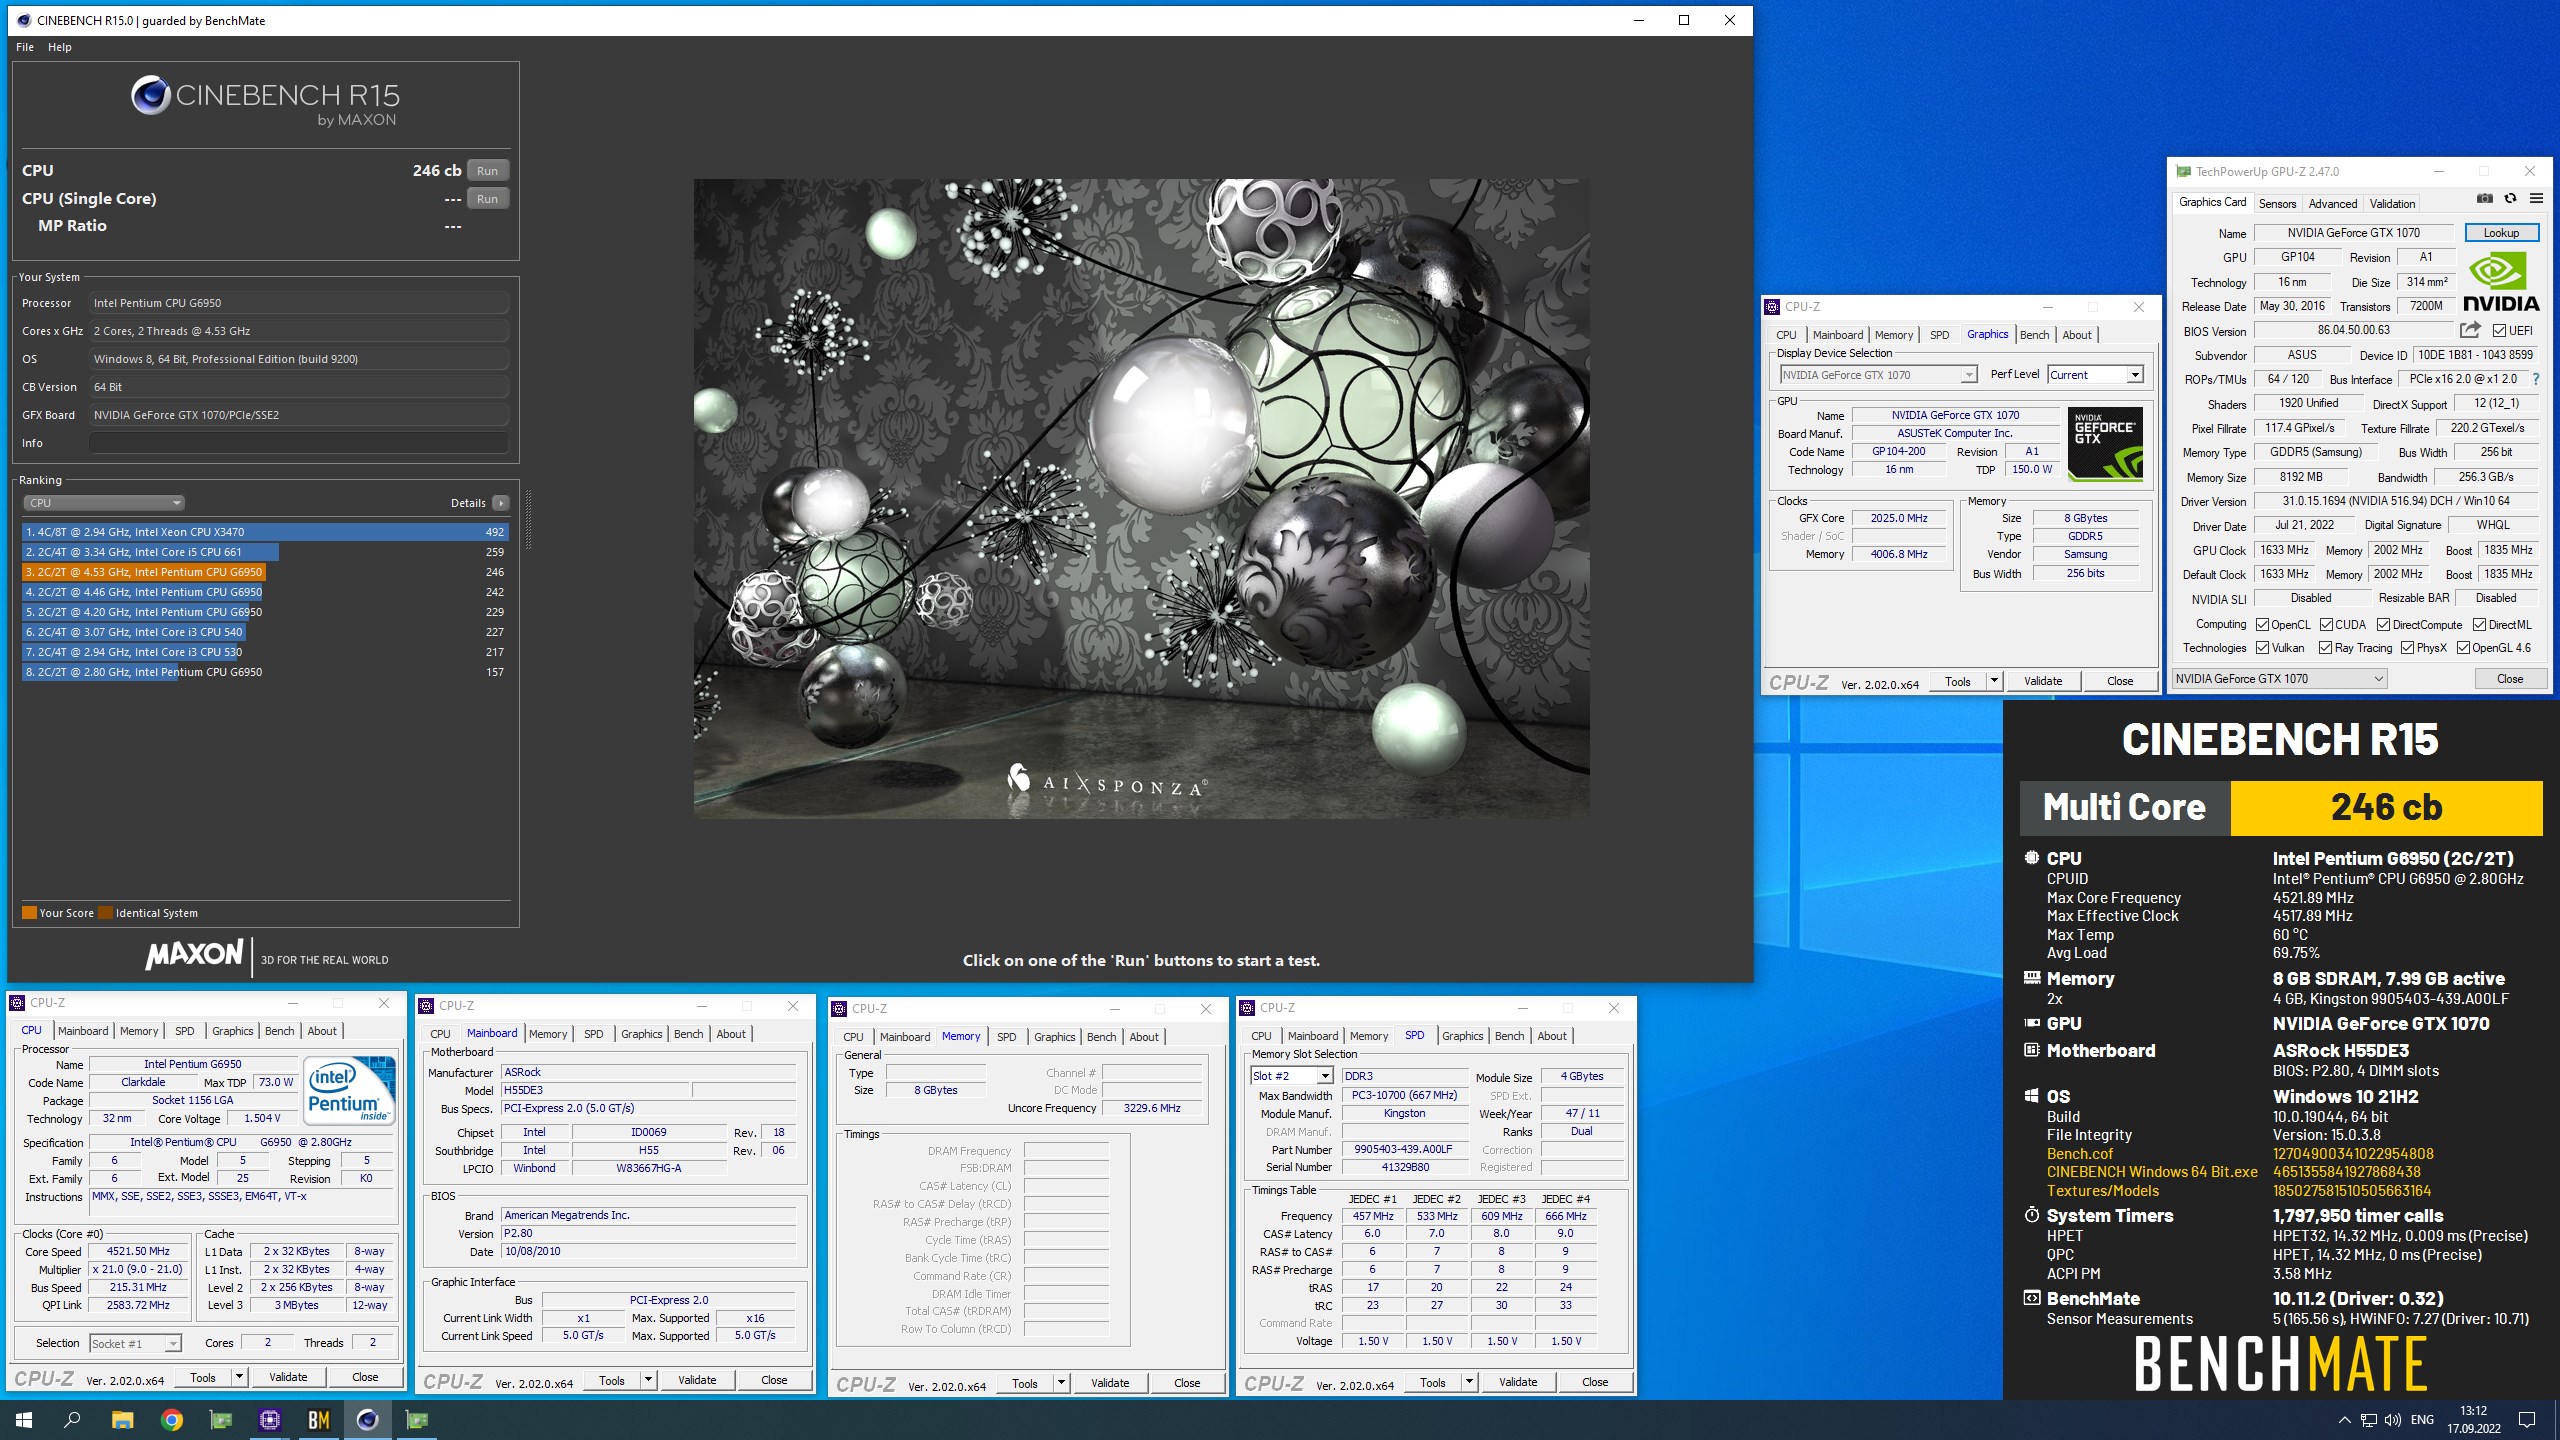2560x1440 pixels.
Task: Take a GPU-Z screenshot with the camera icon
Action: tap(2484, 199)
